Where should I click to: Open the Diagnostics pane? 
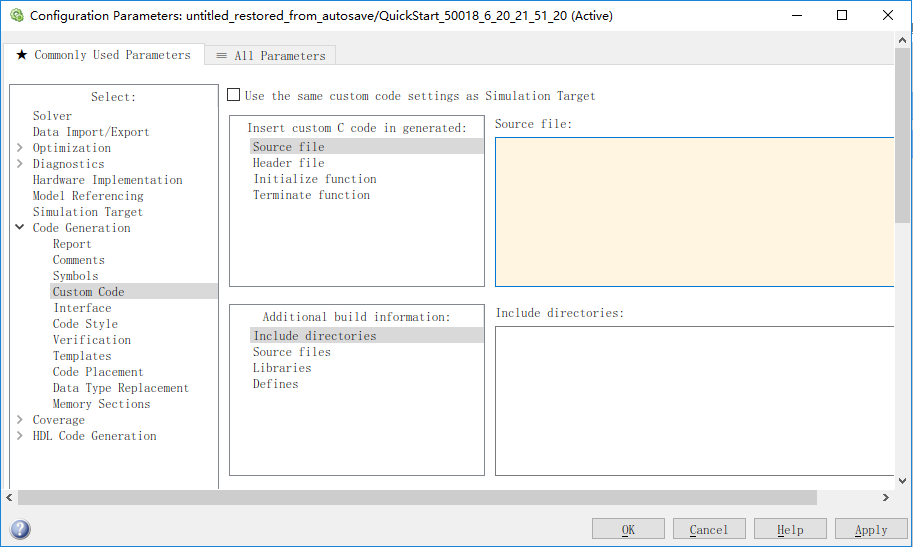pos(68,164)
